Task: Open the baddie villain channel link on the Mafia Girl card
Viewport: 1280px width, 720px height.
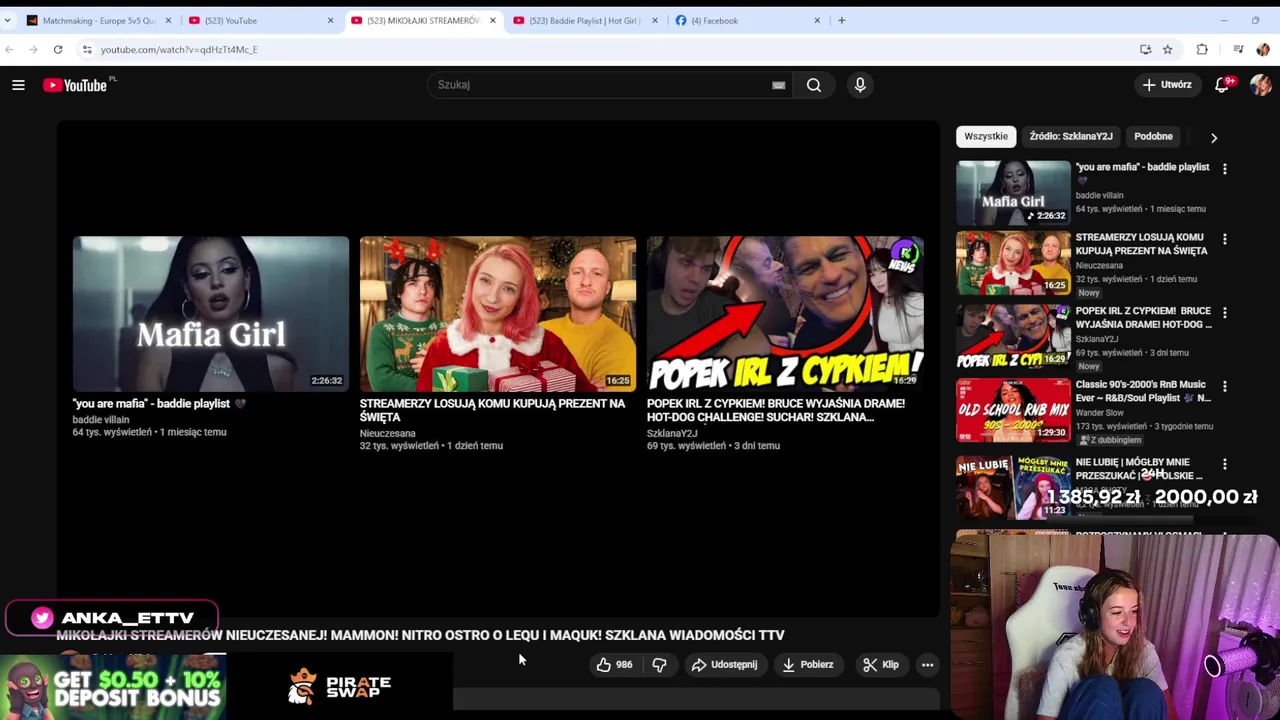Action: (x=100, y=420)
